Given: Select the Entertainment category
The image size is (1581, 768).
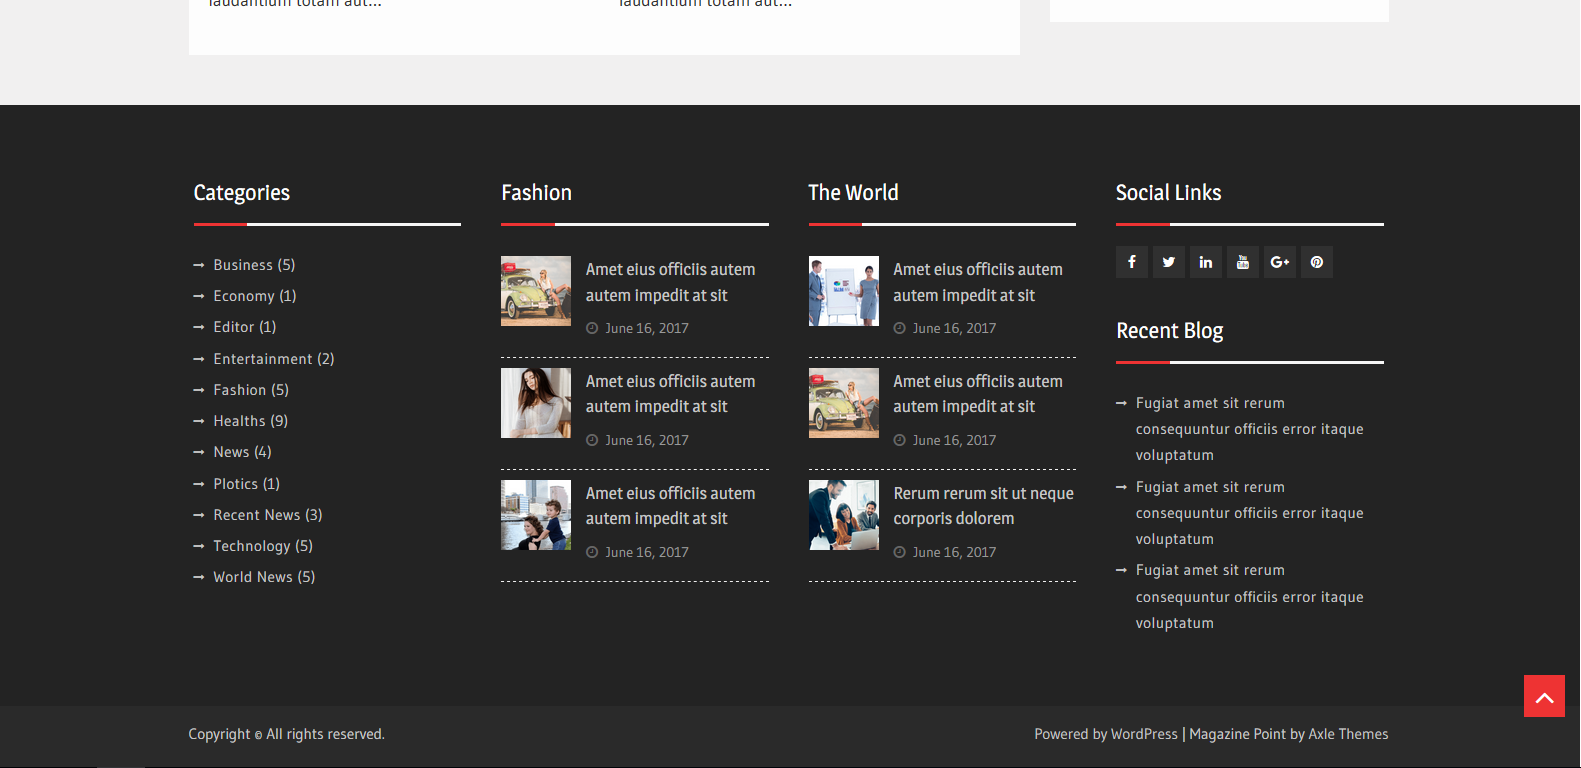Looking at the screenshot, I should (262, 359).
